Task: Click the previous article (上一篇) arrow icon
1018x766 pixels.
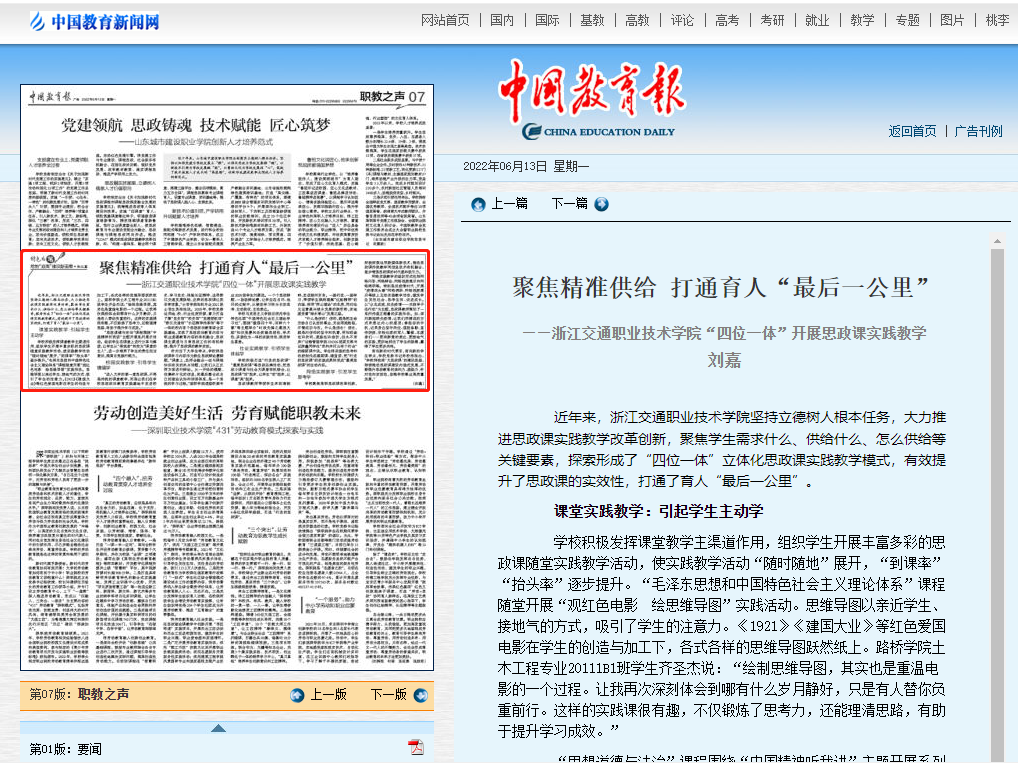Action: click(x=478, y=204)
